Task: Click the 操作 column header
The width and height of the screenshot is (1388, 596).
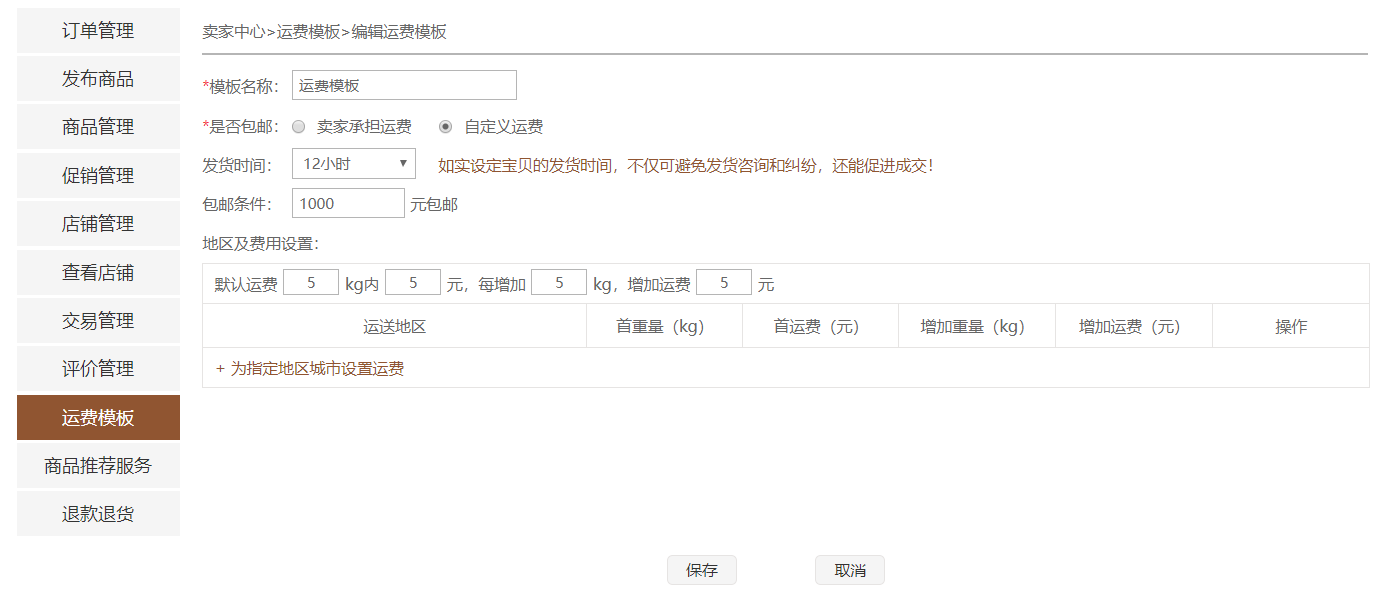Action: click(1291, 326)
